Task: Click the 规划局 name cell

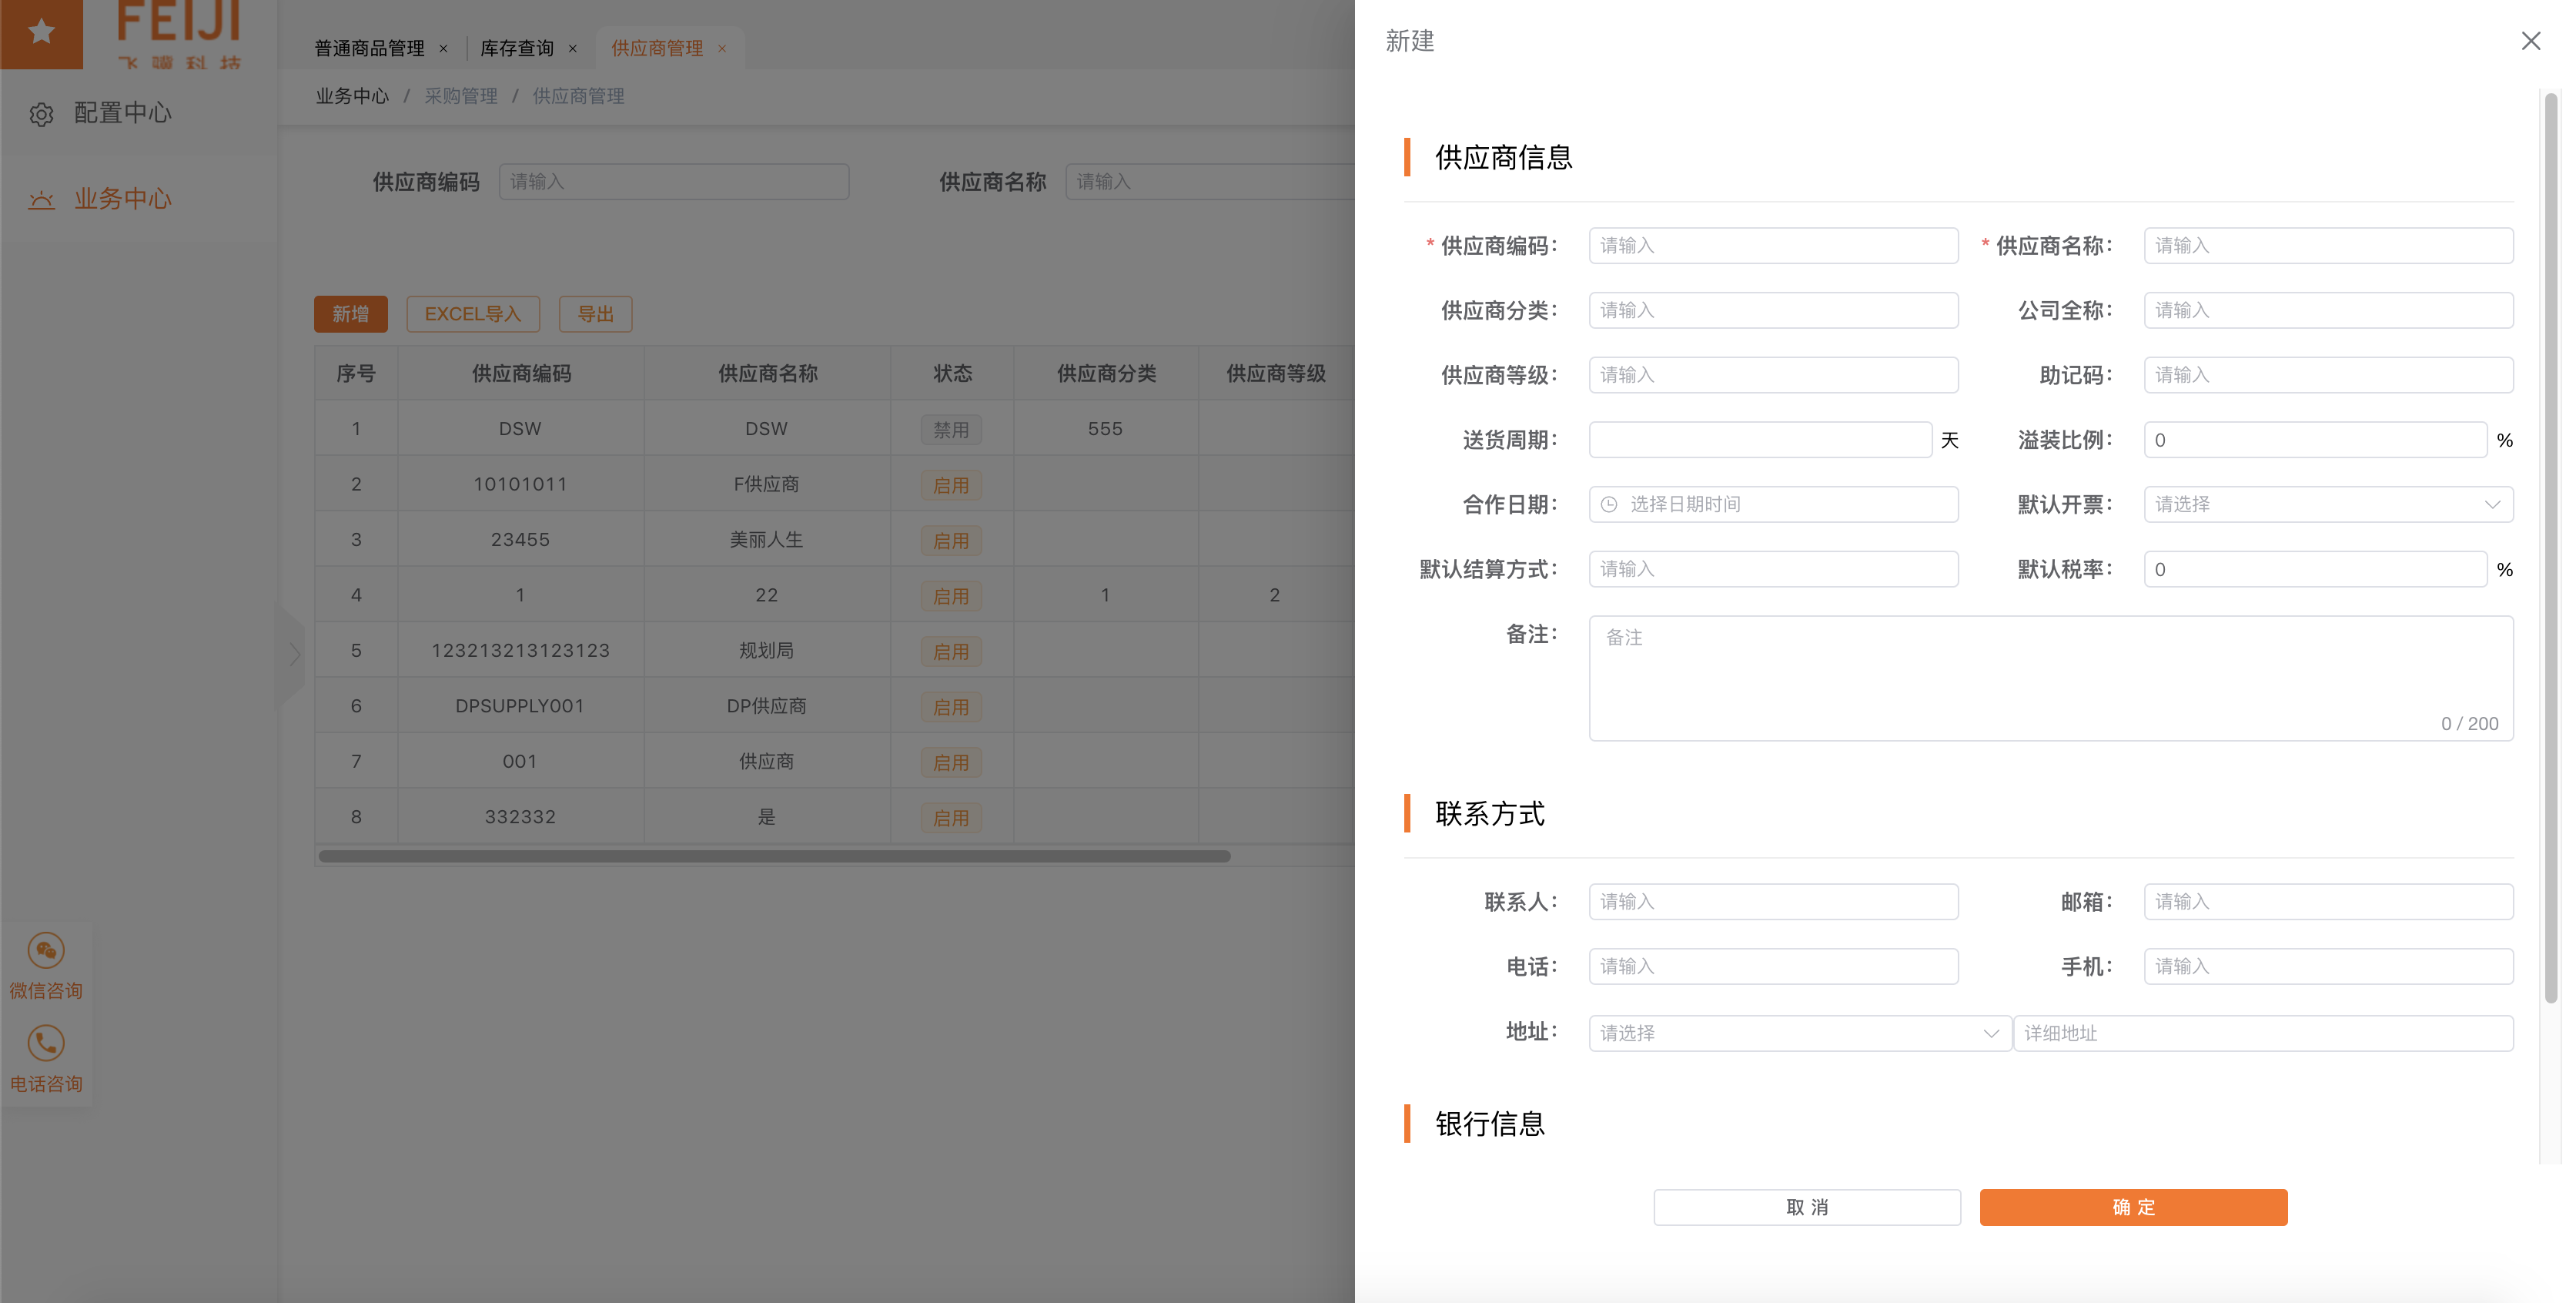Action: point(767,651)
